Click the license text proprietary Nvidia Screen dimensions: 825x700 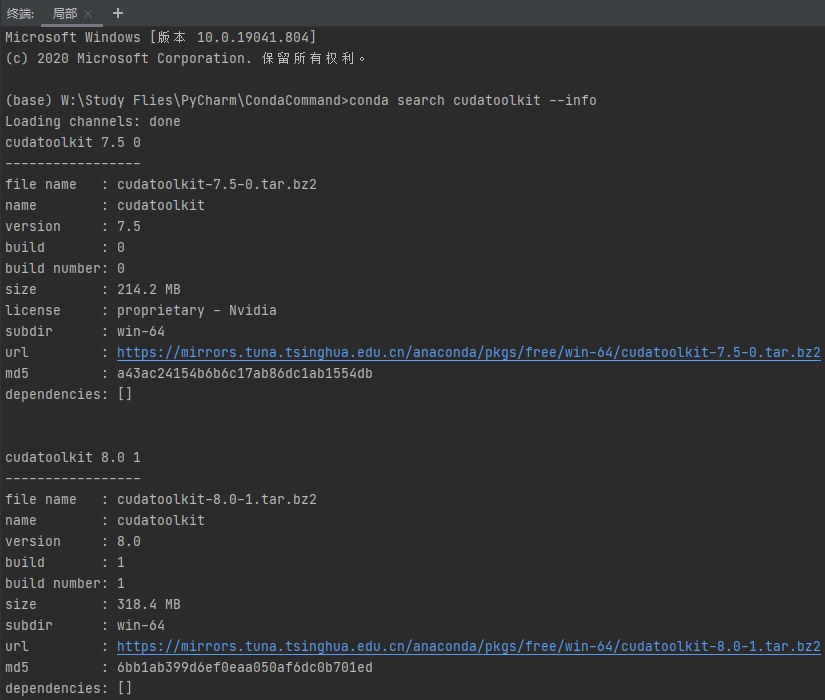click(197, 310)
